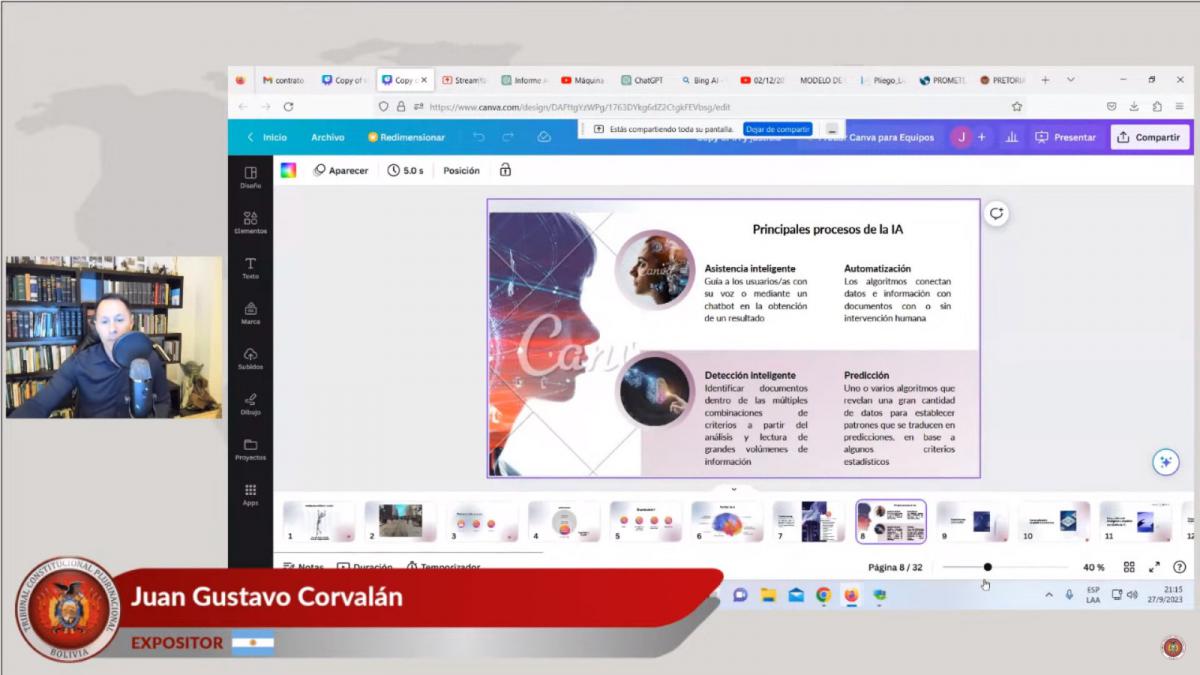Viewport: 1200px width, 675px height.
Task: Open the browser tabs list dropdown
Action: (x=1071, y=80)
